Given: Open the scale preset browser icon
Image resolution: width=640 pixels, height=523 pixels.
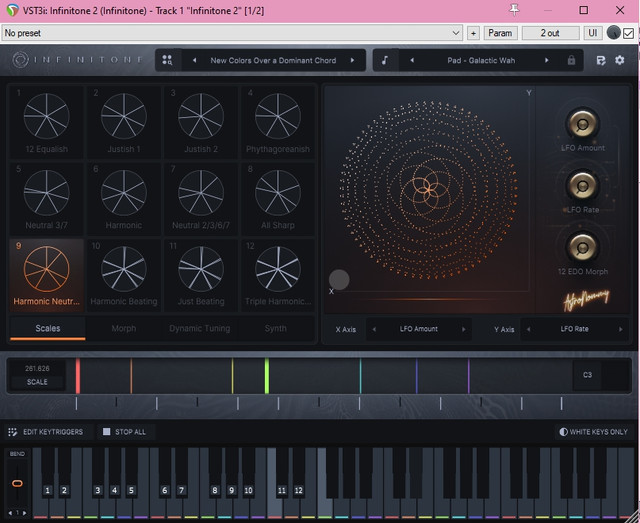Looking at the screenshot, I should [167, 60].
